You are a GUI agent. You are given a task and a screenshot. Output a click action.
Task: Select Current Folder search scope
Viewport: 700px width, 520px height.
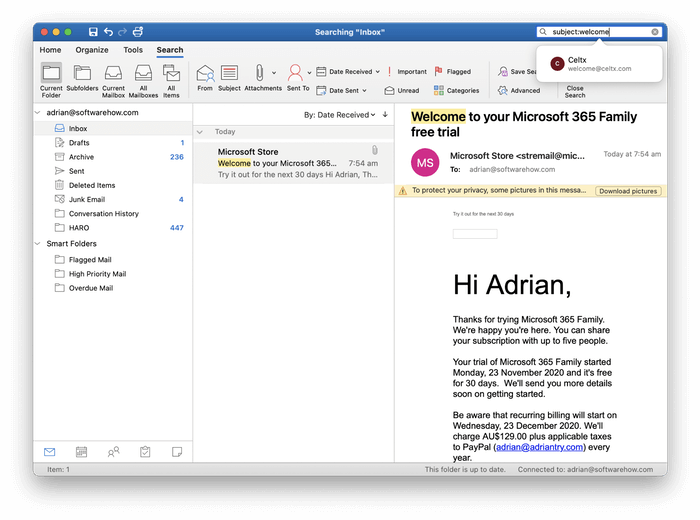[51, 80]
